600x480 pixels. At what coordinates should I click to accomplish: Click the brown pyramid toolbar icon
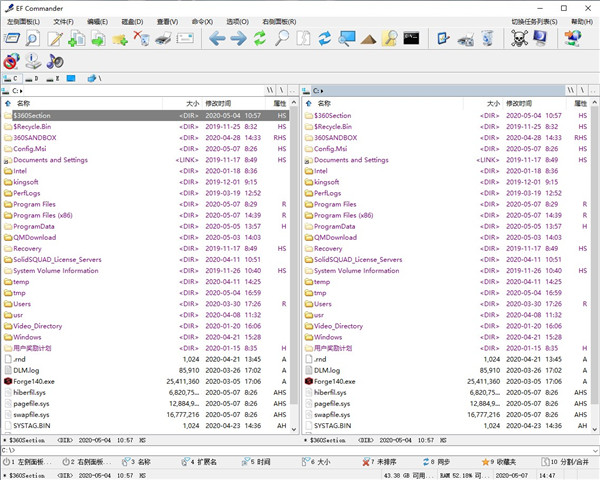point(368,39)
